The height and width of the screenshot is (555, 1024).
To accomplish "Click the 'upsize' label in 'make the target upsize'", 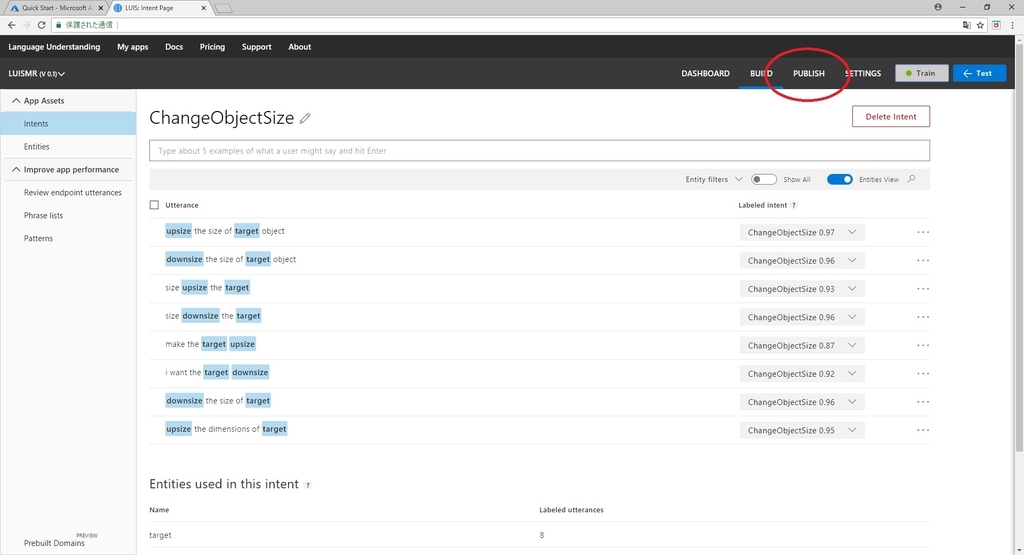I will tap(242, 344).
